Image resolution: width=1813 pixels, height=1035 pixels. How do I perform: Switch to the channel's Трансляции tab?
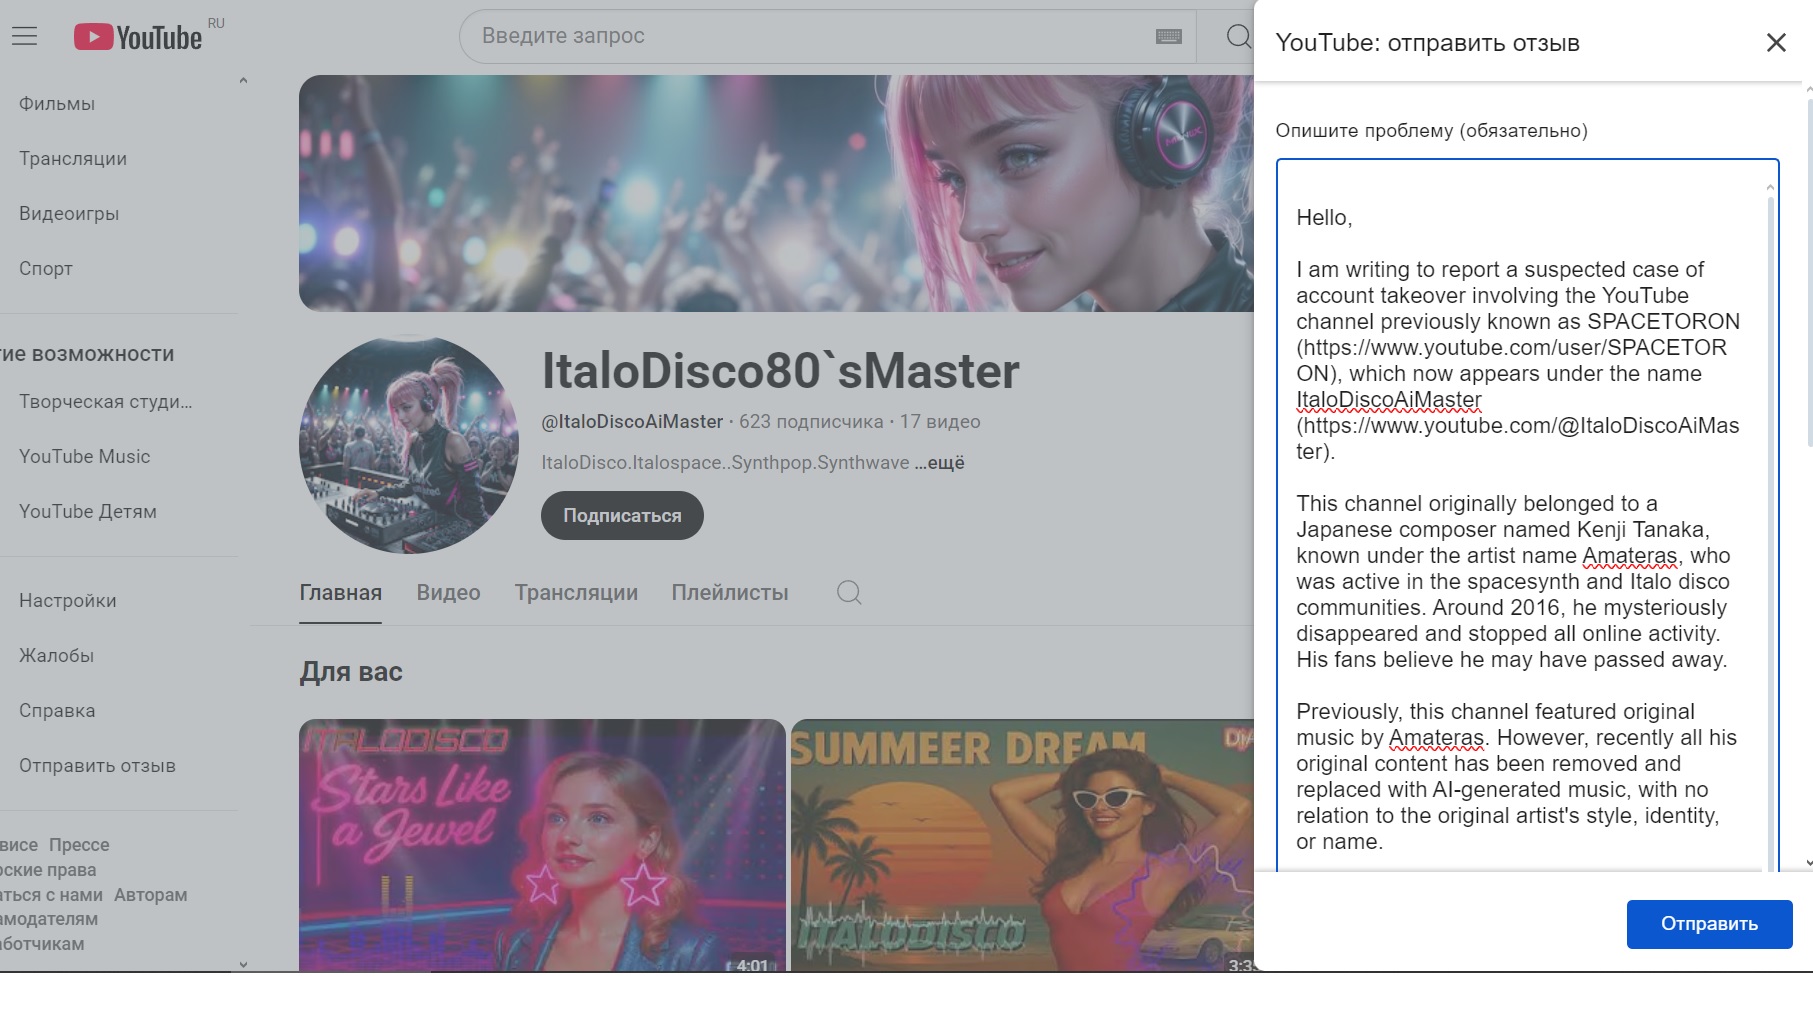(x=576, y=593)
